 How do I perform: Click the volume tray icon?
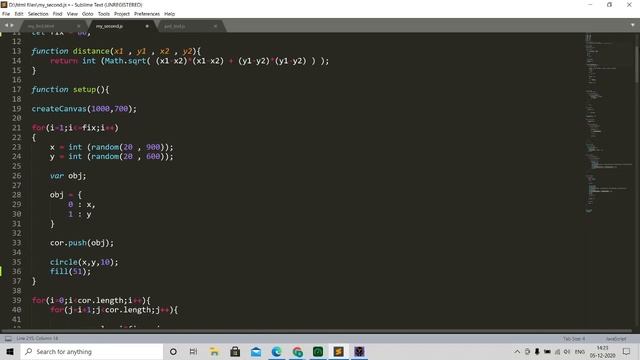pos(567,351)
